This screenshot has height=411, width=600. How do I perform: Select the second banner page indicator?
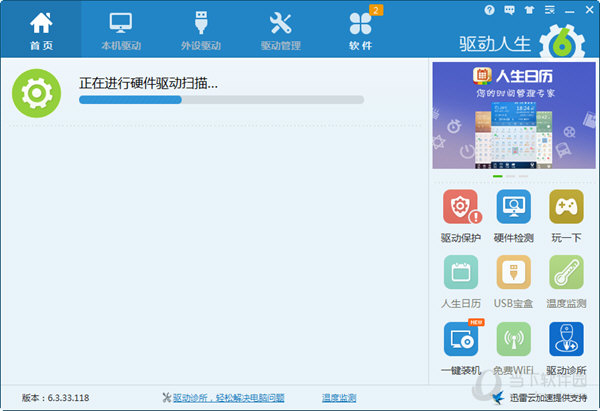[x=510, y=176]
